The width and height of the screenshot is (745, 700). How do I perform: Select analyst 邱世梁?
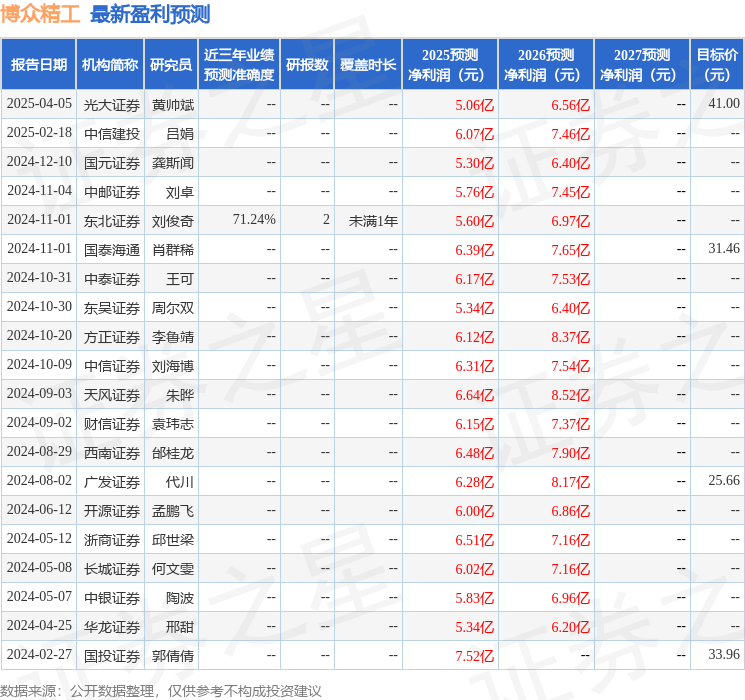coord(173,540)
